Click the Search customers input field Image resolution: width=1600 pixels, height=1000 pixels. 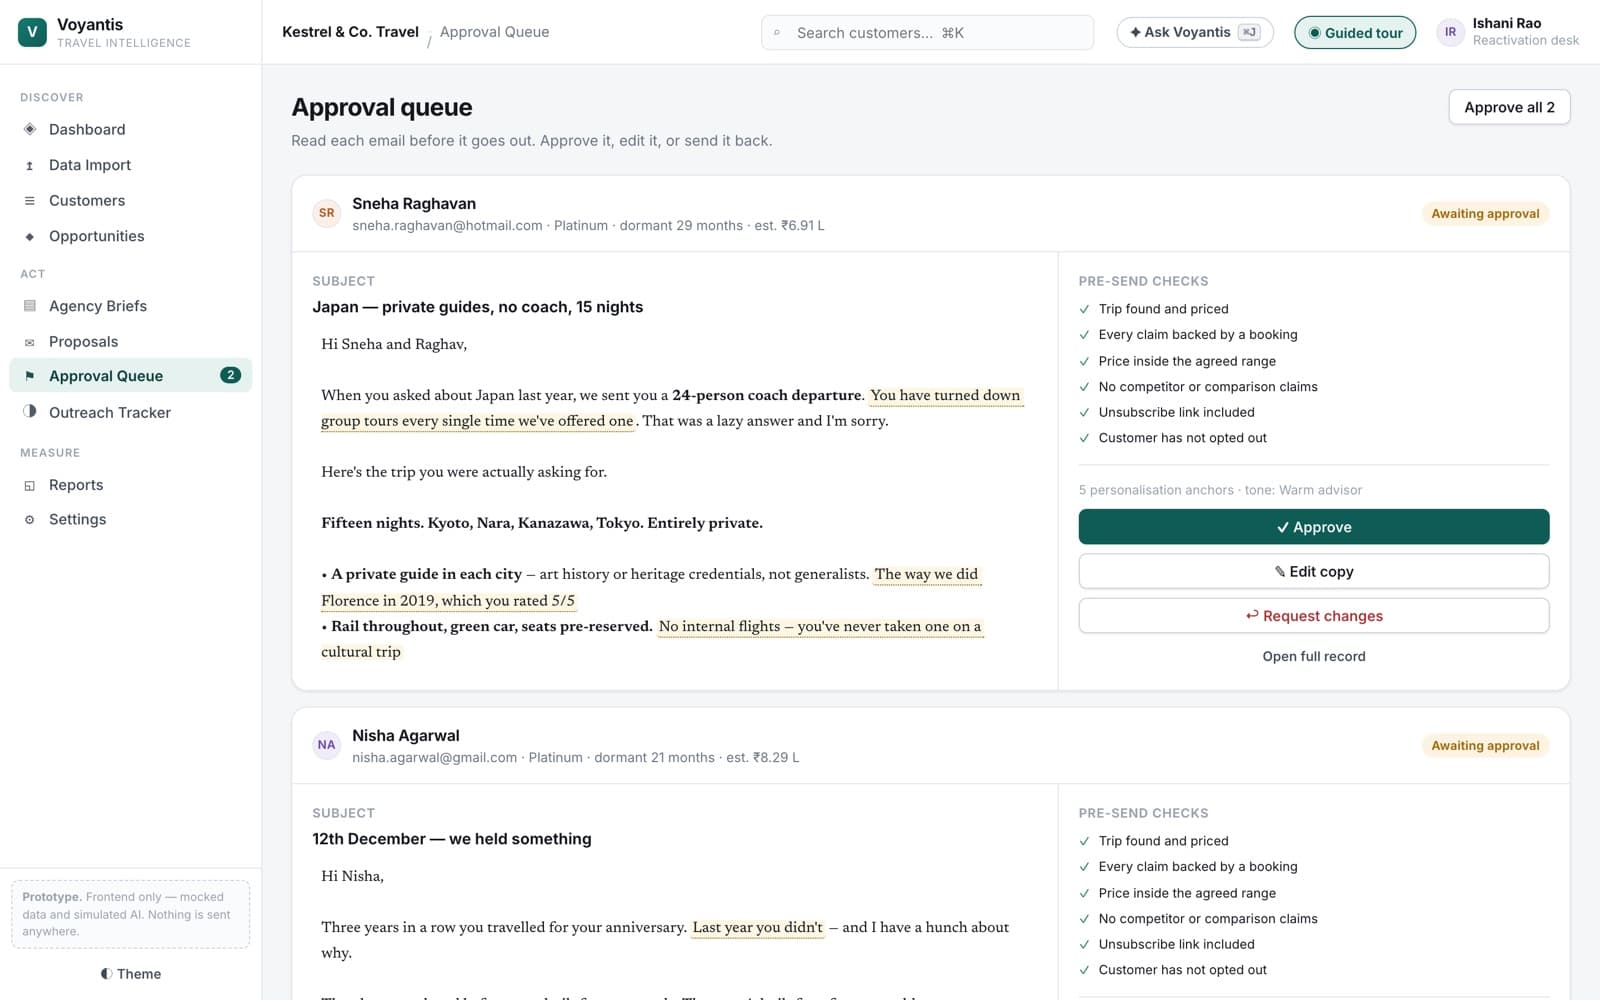tap(927, 33)
